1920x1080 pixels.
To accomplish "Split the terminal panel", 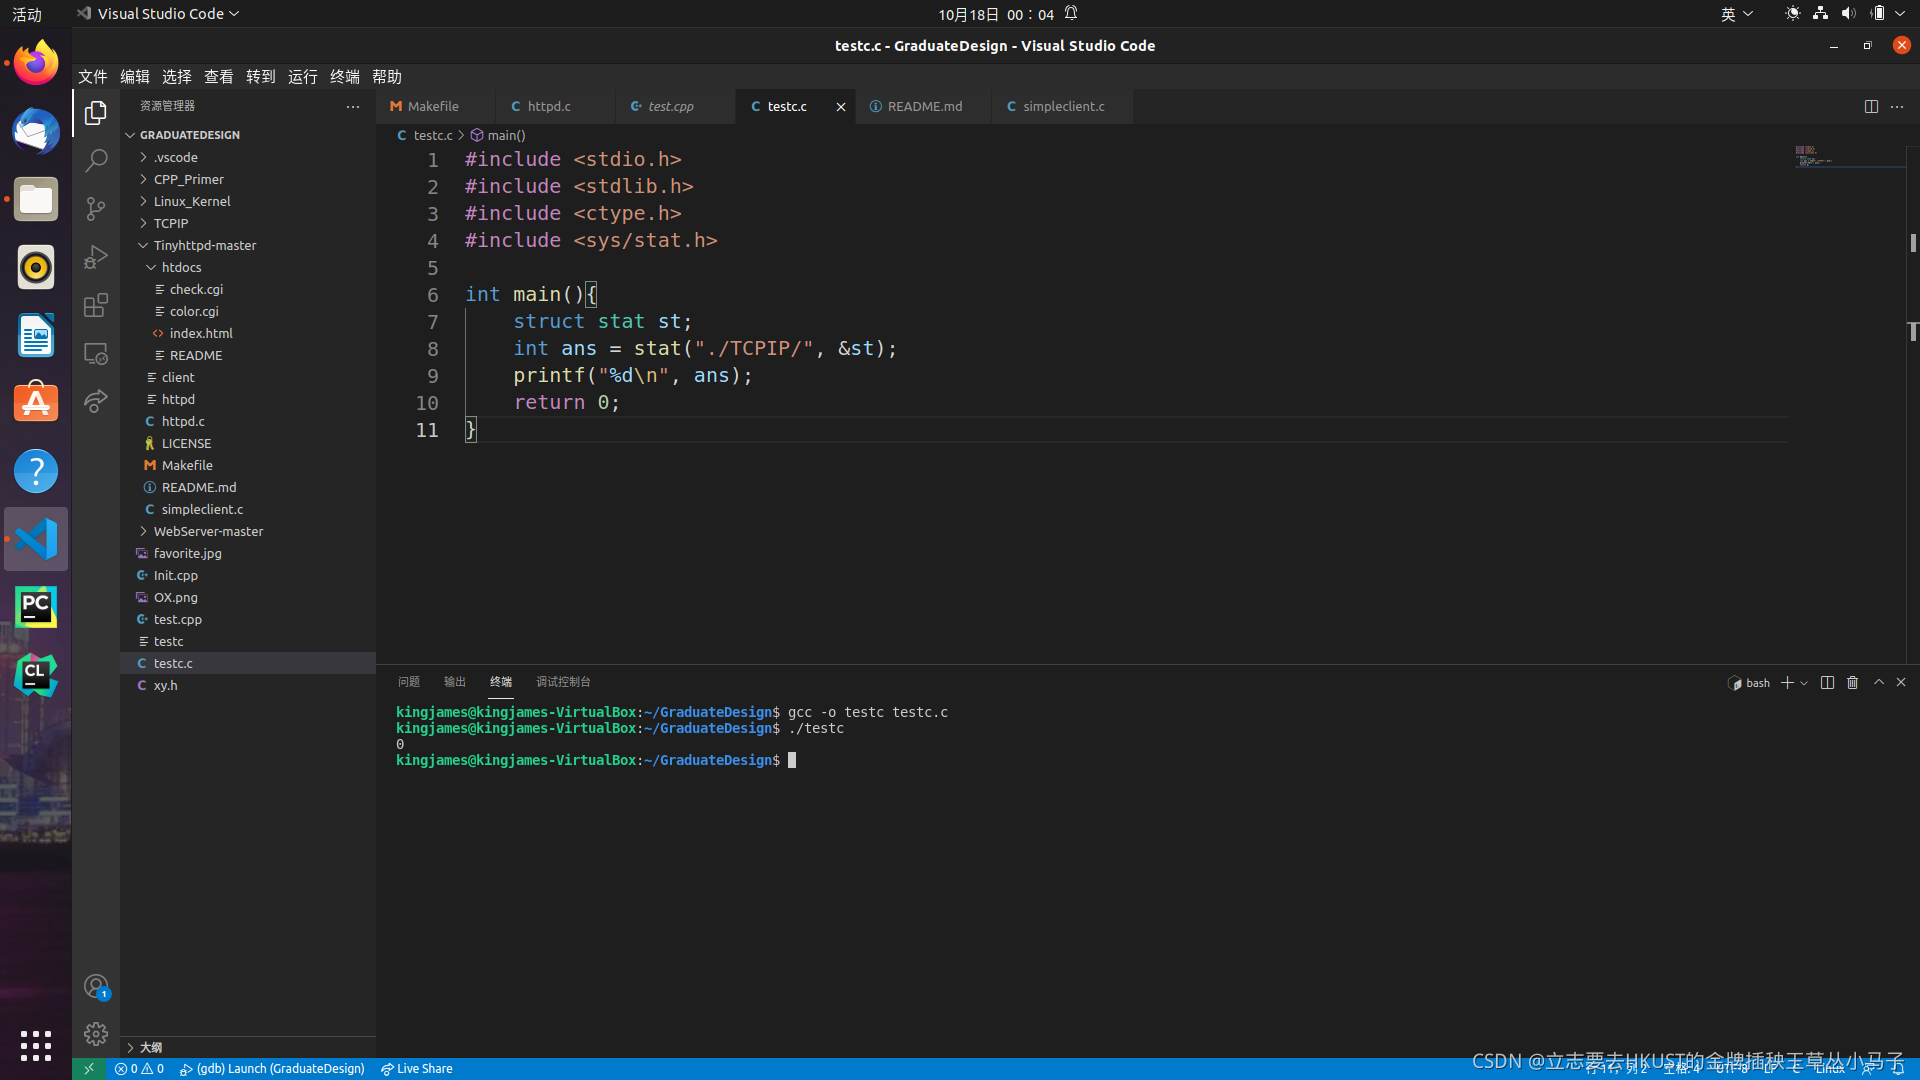I will tap(1827, 682).
